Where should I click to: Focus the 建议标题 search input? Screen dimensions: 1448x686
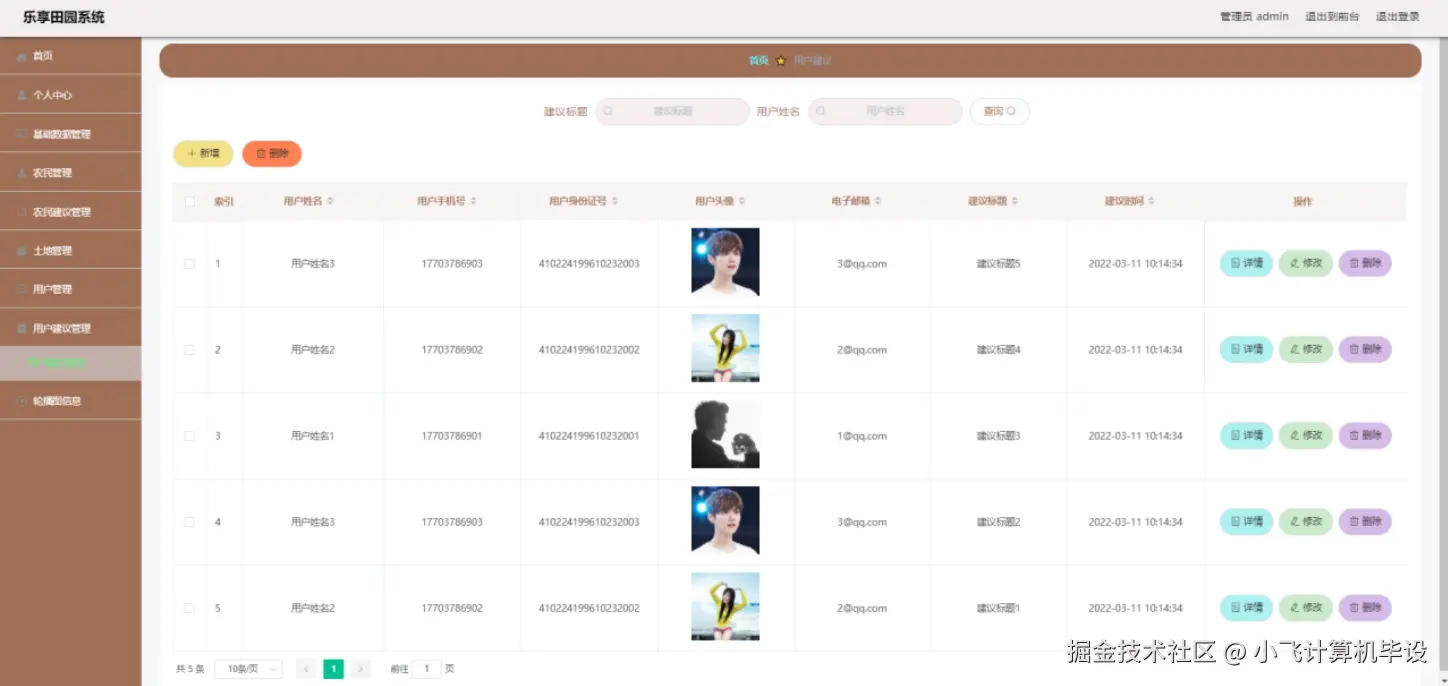[672, 112]
